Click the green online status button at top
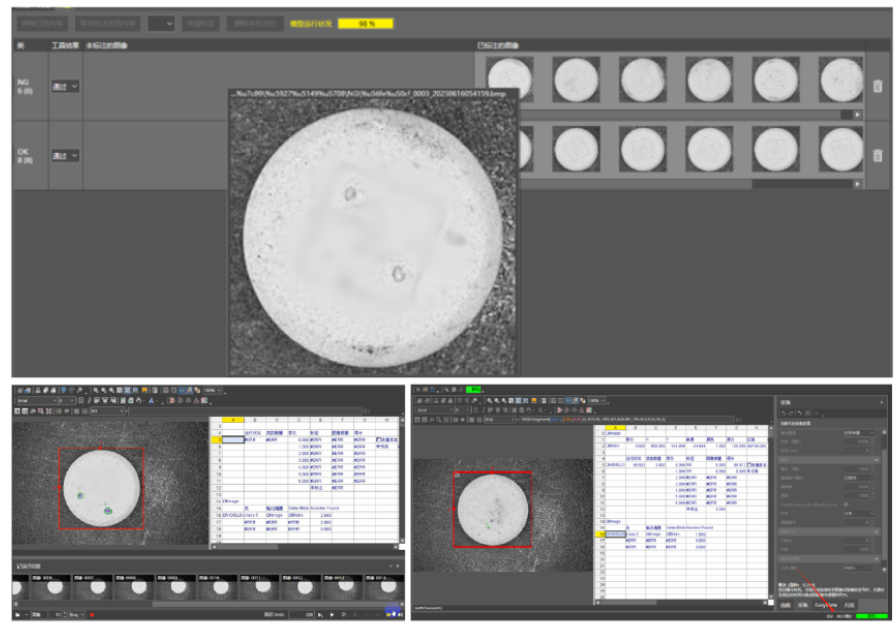The image size is (896, 624). 473,389
